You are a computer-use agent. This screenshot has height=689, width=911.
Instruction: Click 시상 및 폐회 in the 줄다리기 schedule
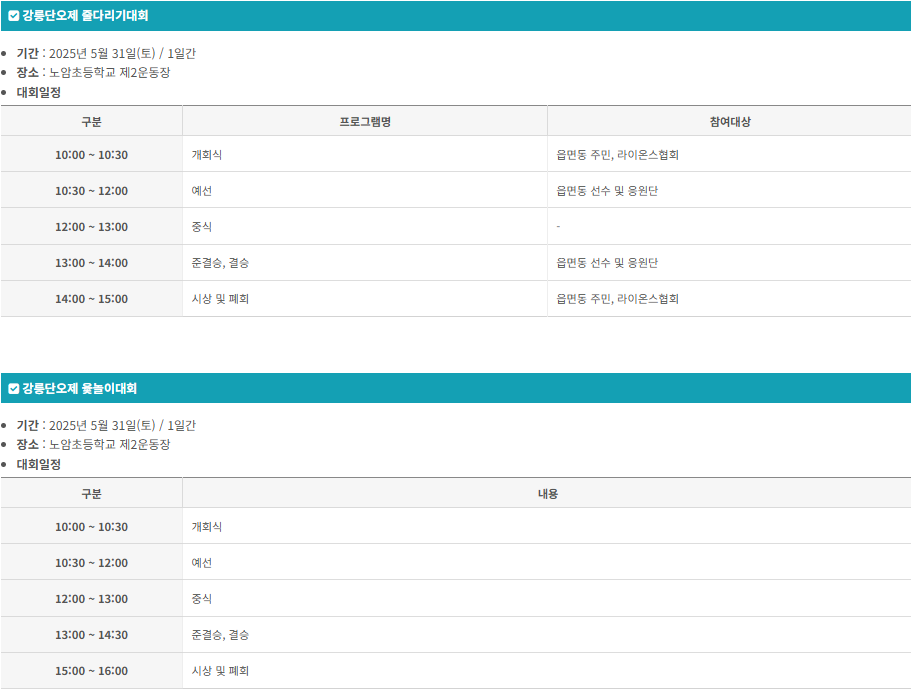point(220,299)
